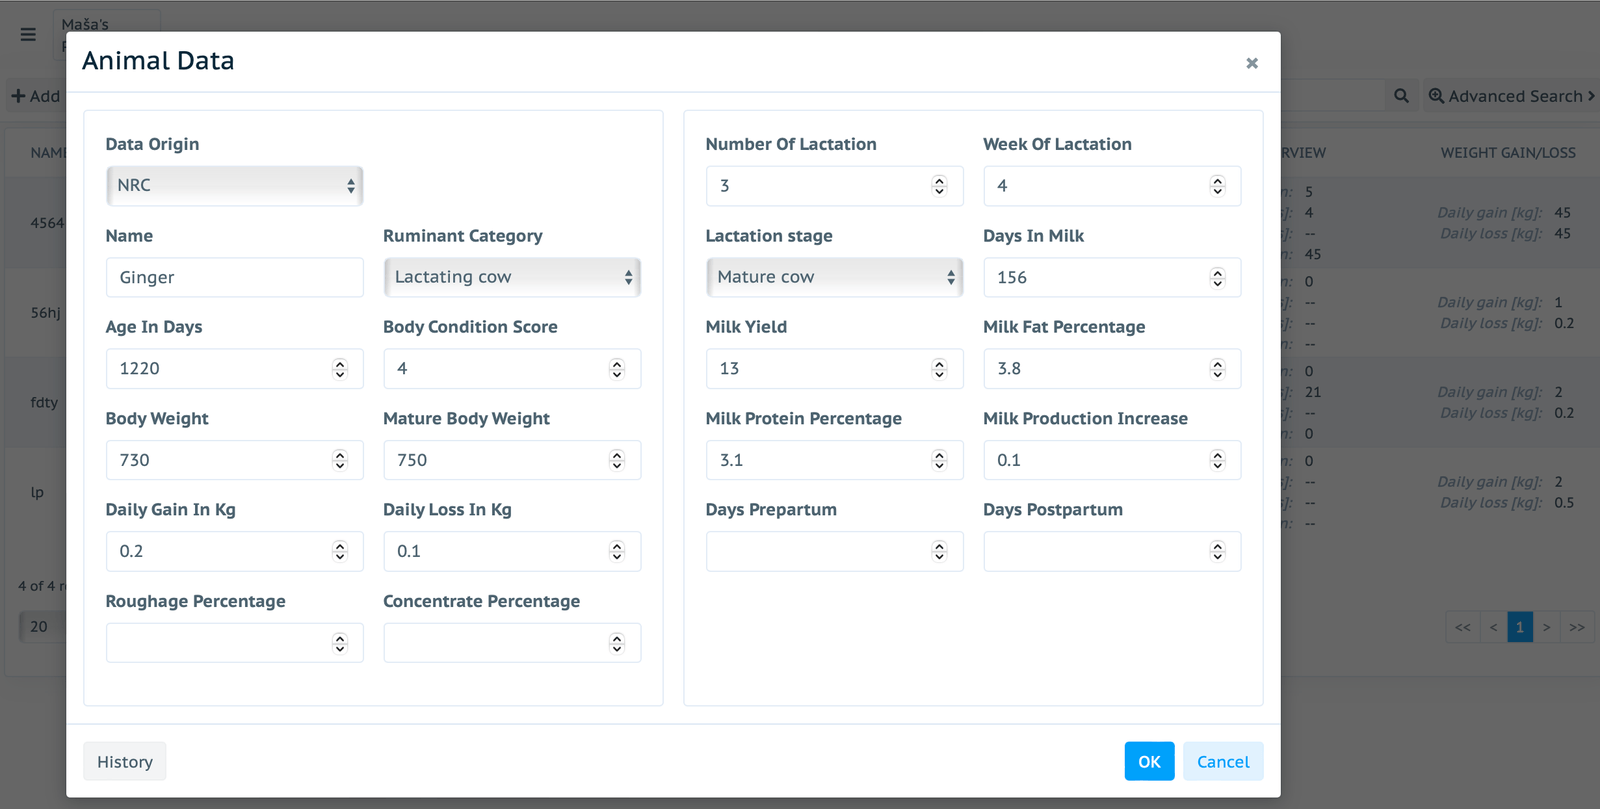Open the History view
Image resolution: width=1600 pixels, height=809 pixels.
click(x=125, y=761)
